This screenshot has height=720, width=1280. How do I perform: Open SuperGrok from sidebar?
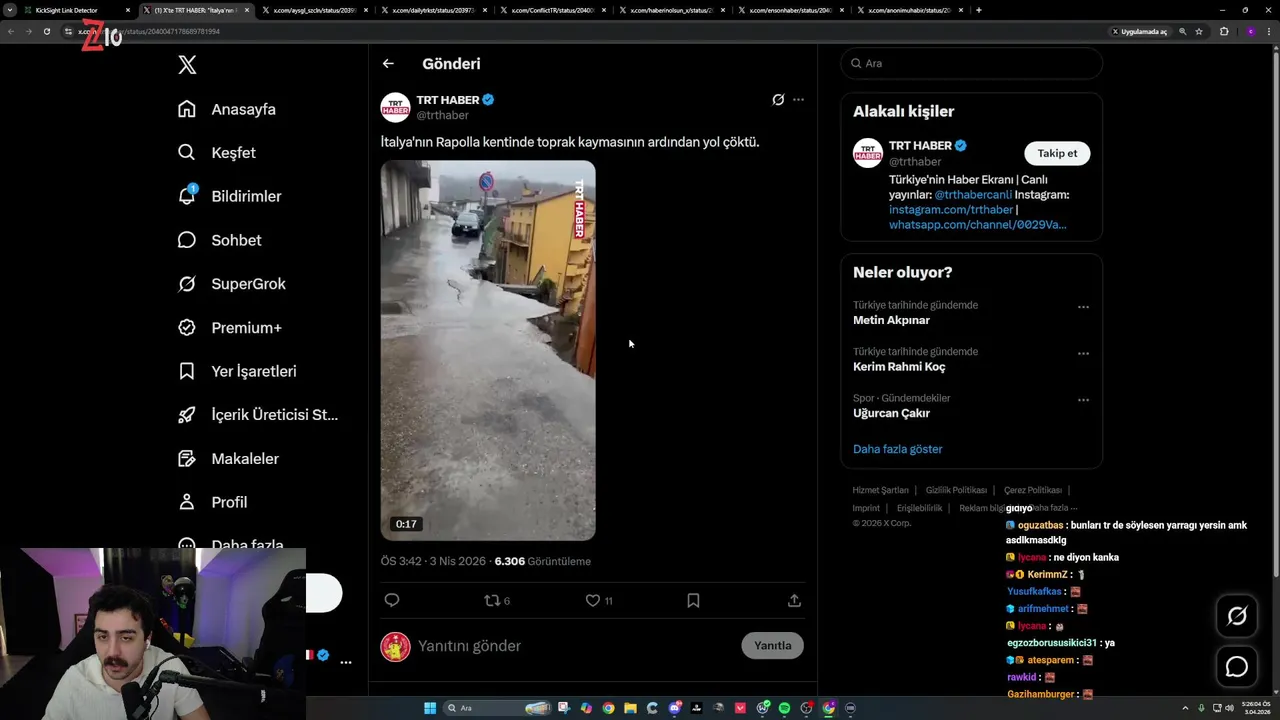click(231, 284)
